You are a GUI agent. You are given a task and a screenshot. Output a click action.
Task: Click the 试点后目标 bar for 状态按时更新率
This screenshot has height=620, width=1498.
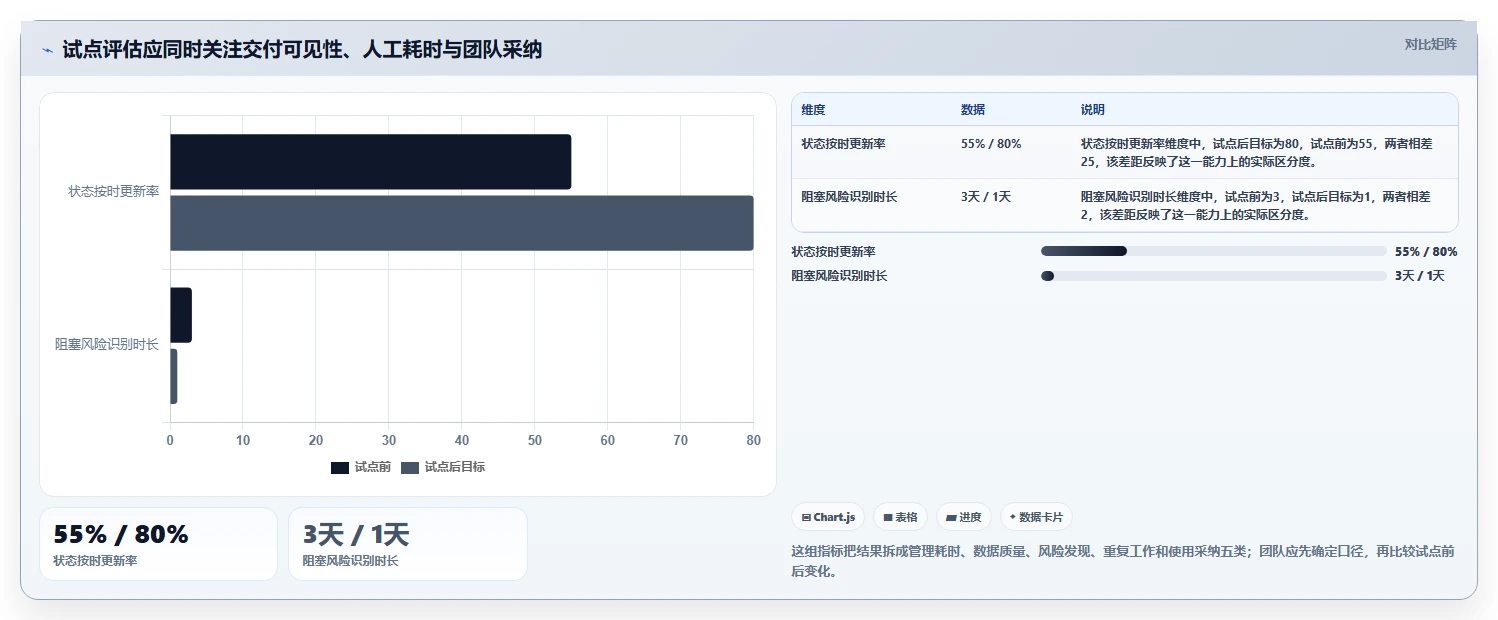pyautogui.click(x=461, y=223)
